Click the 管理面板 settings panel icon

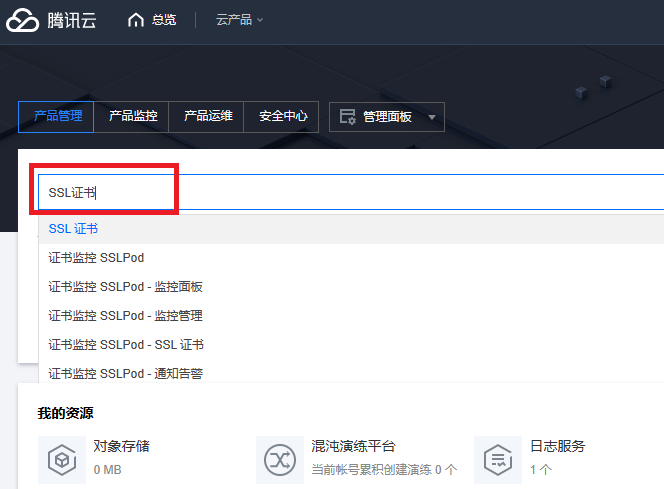348,117
